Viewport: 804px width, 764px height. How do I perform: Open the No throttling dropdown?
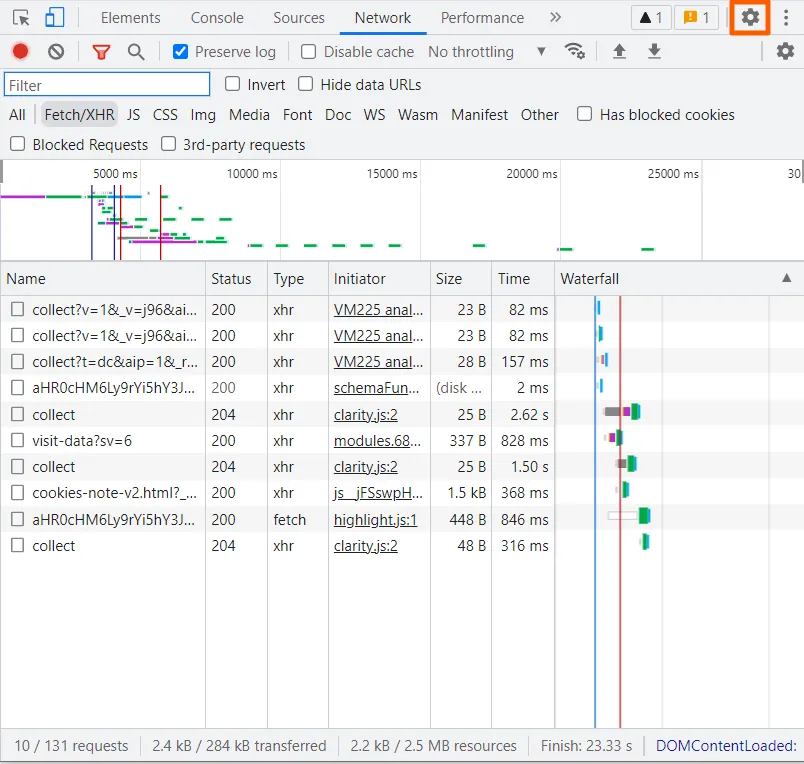coord(487,52)
